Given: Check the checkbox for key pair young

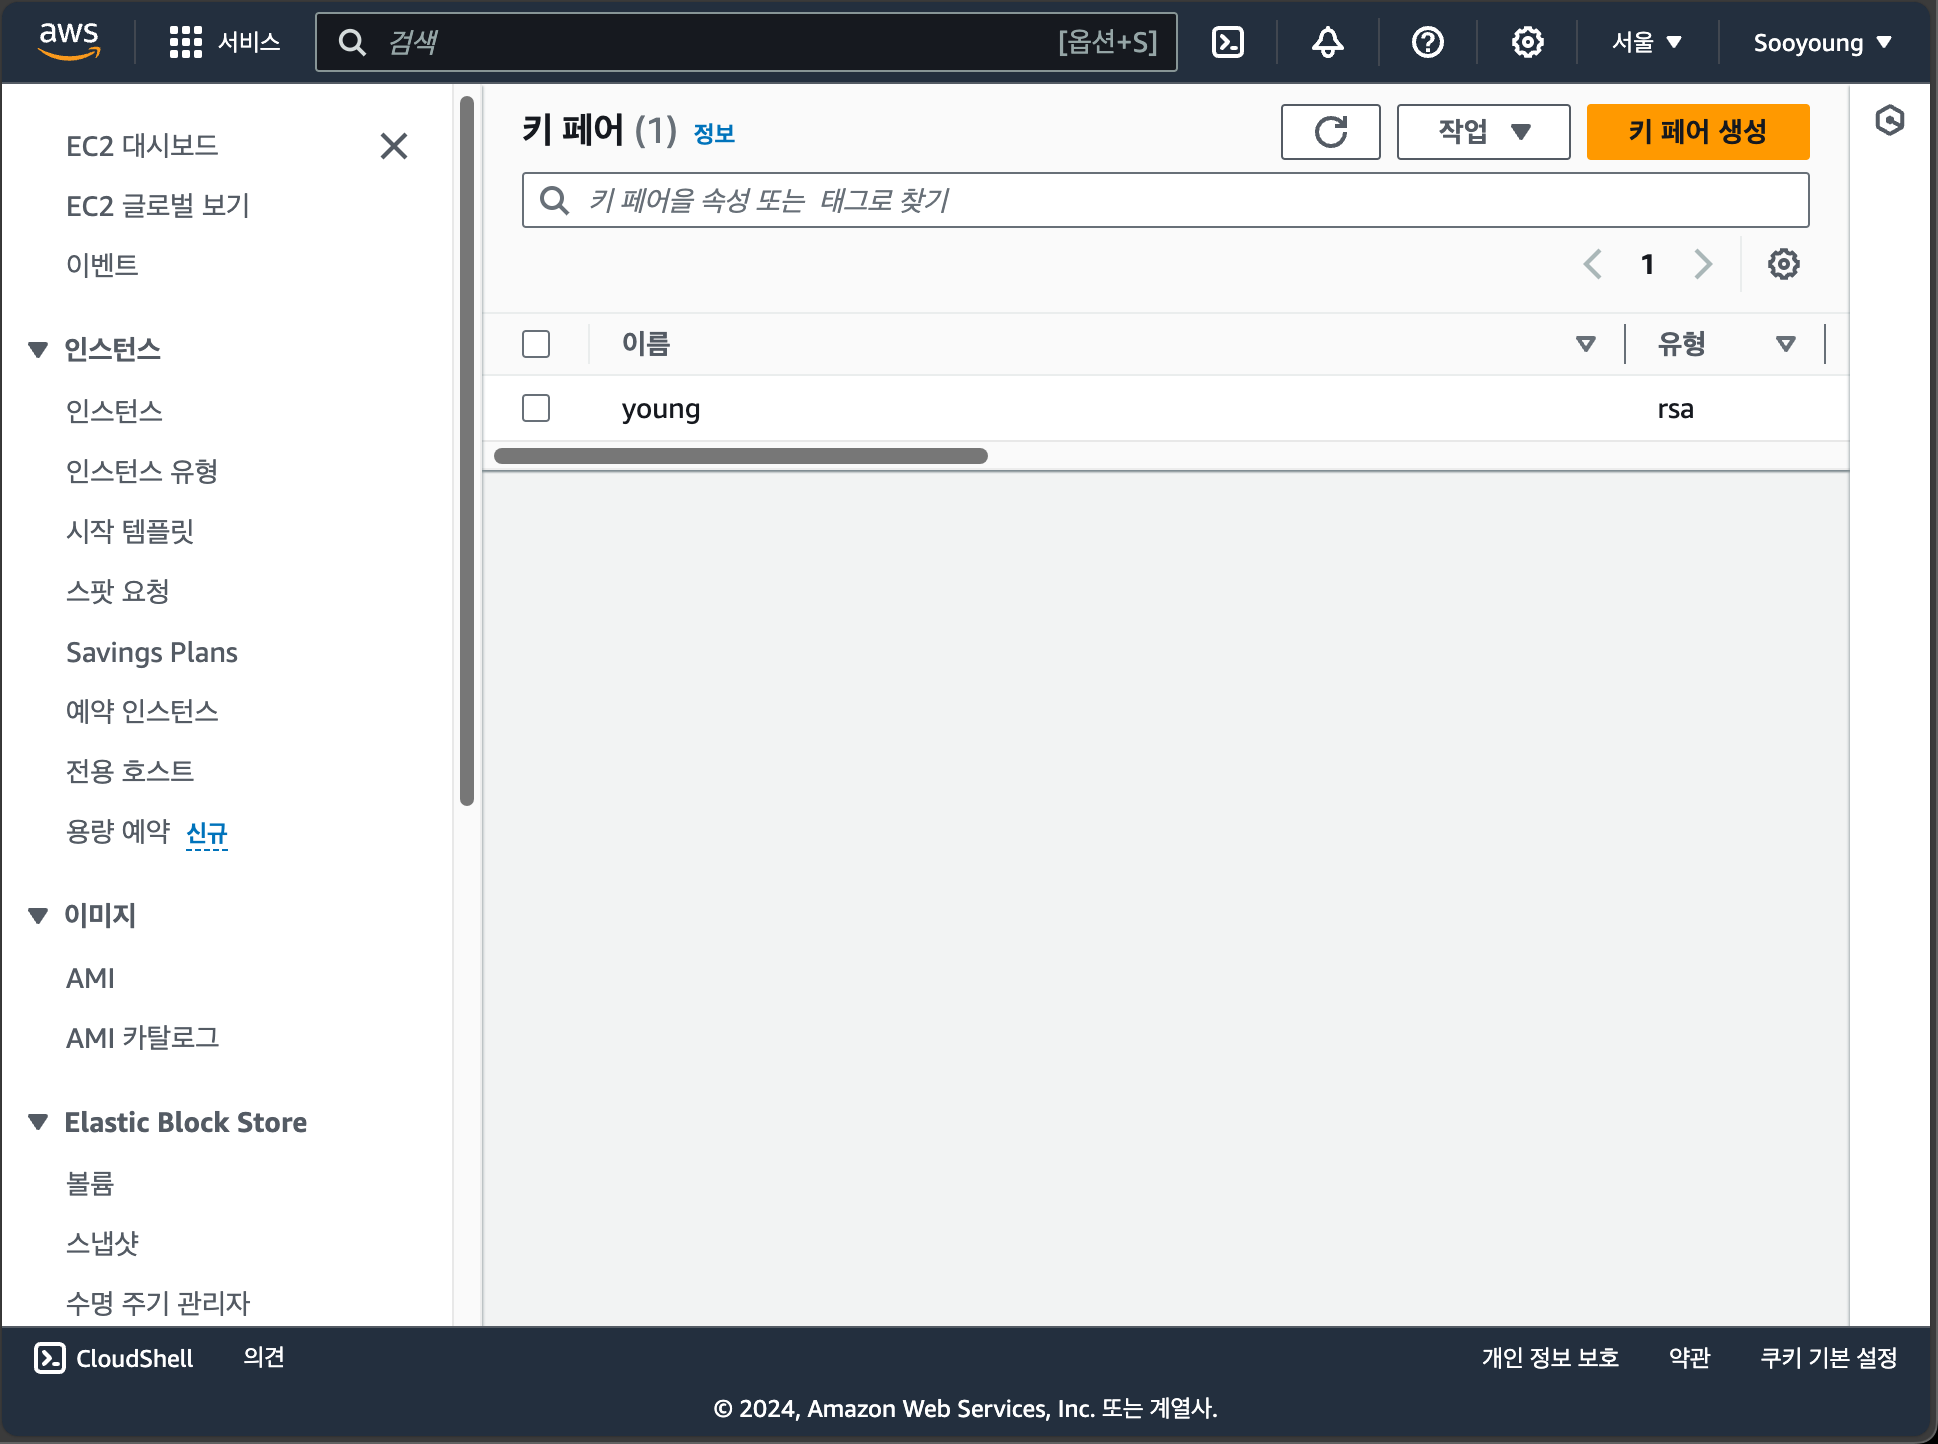Looking at the screenshot, I should [x=536, y=408].
